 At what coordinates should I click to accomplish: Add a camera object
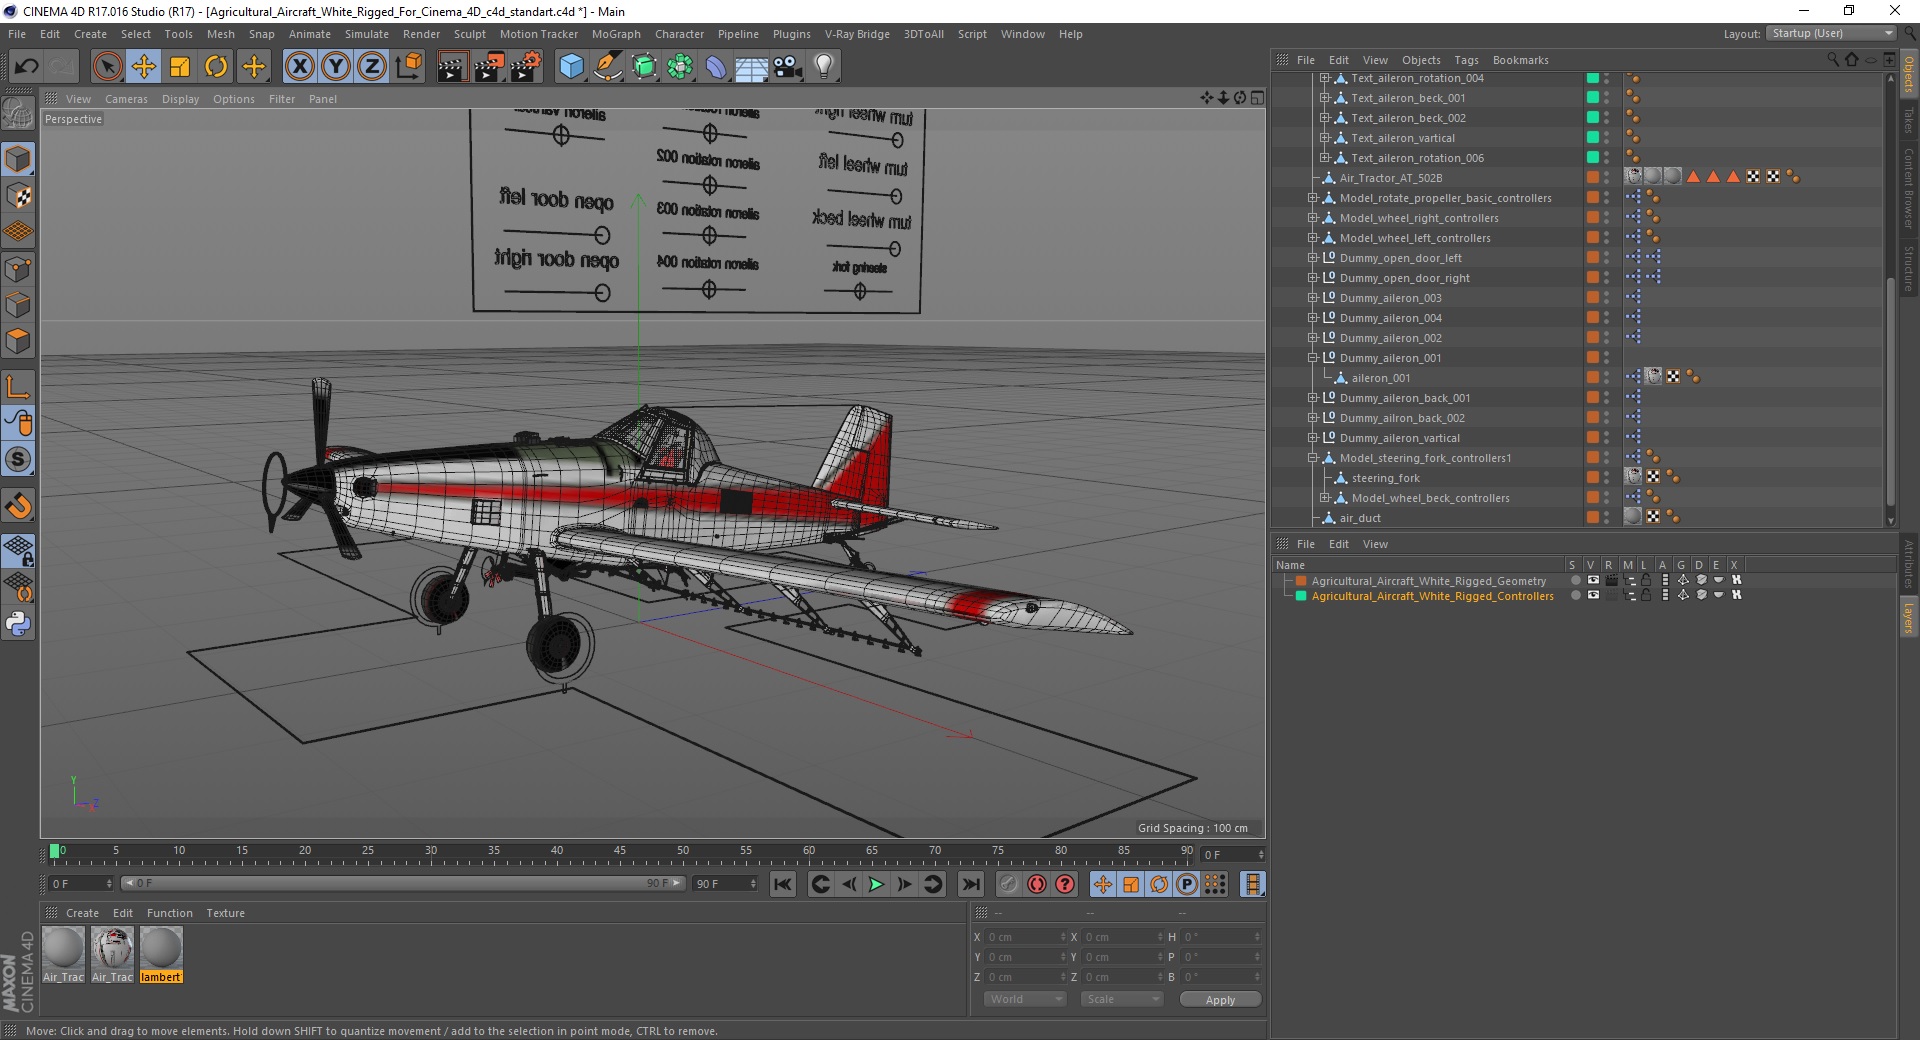788,67
